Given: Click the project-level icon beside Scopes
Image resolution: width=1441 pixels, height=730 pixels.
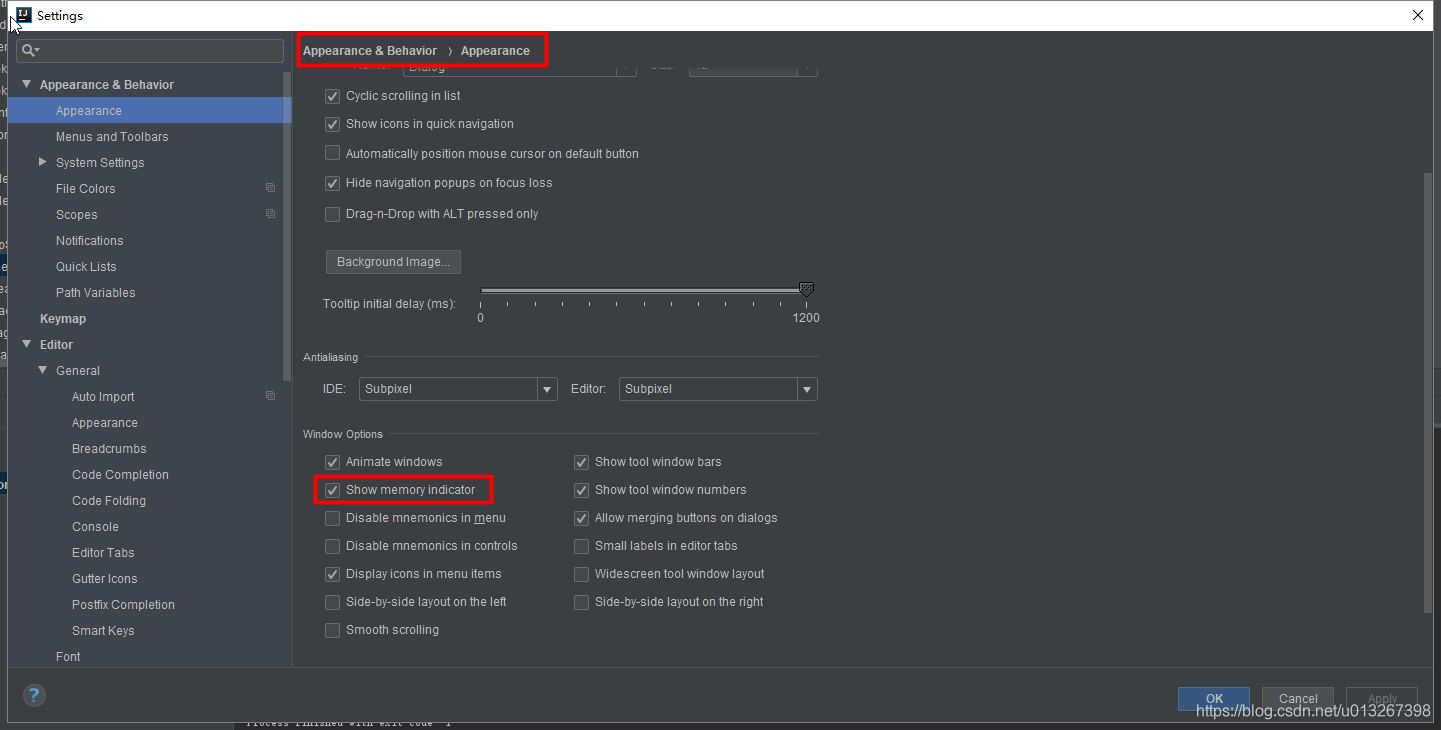Looking at the screenshot, I should pos(270,214).
